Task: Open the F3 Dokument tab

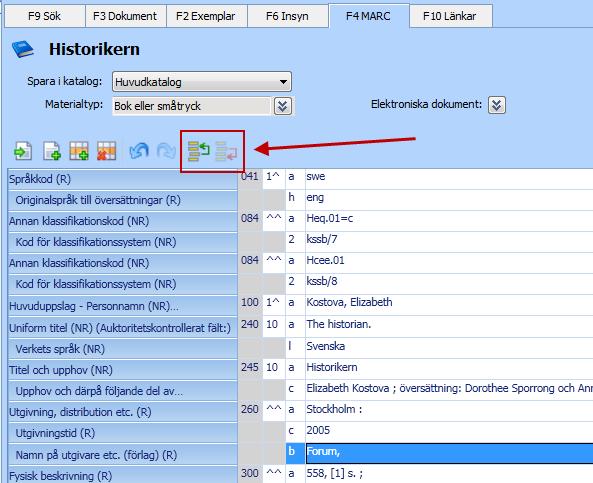Action: (125, 16)
